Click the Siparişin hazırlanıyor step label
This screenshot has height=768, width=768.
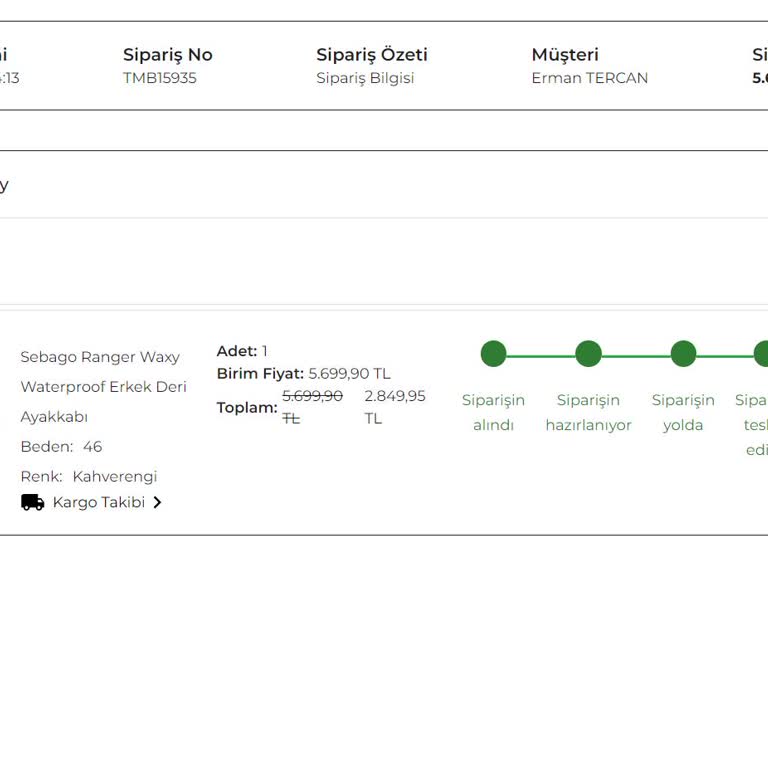click(x=588, y=412)
